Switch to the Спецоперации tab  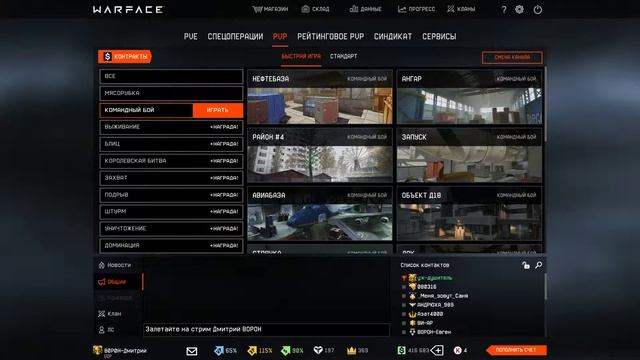(x=235, y=36)
